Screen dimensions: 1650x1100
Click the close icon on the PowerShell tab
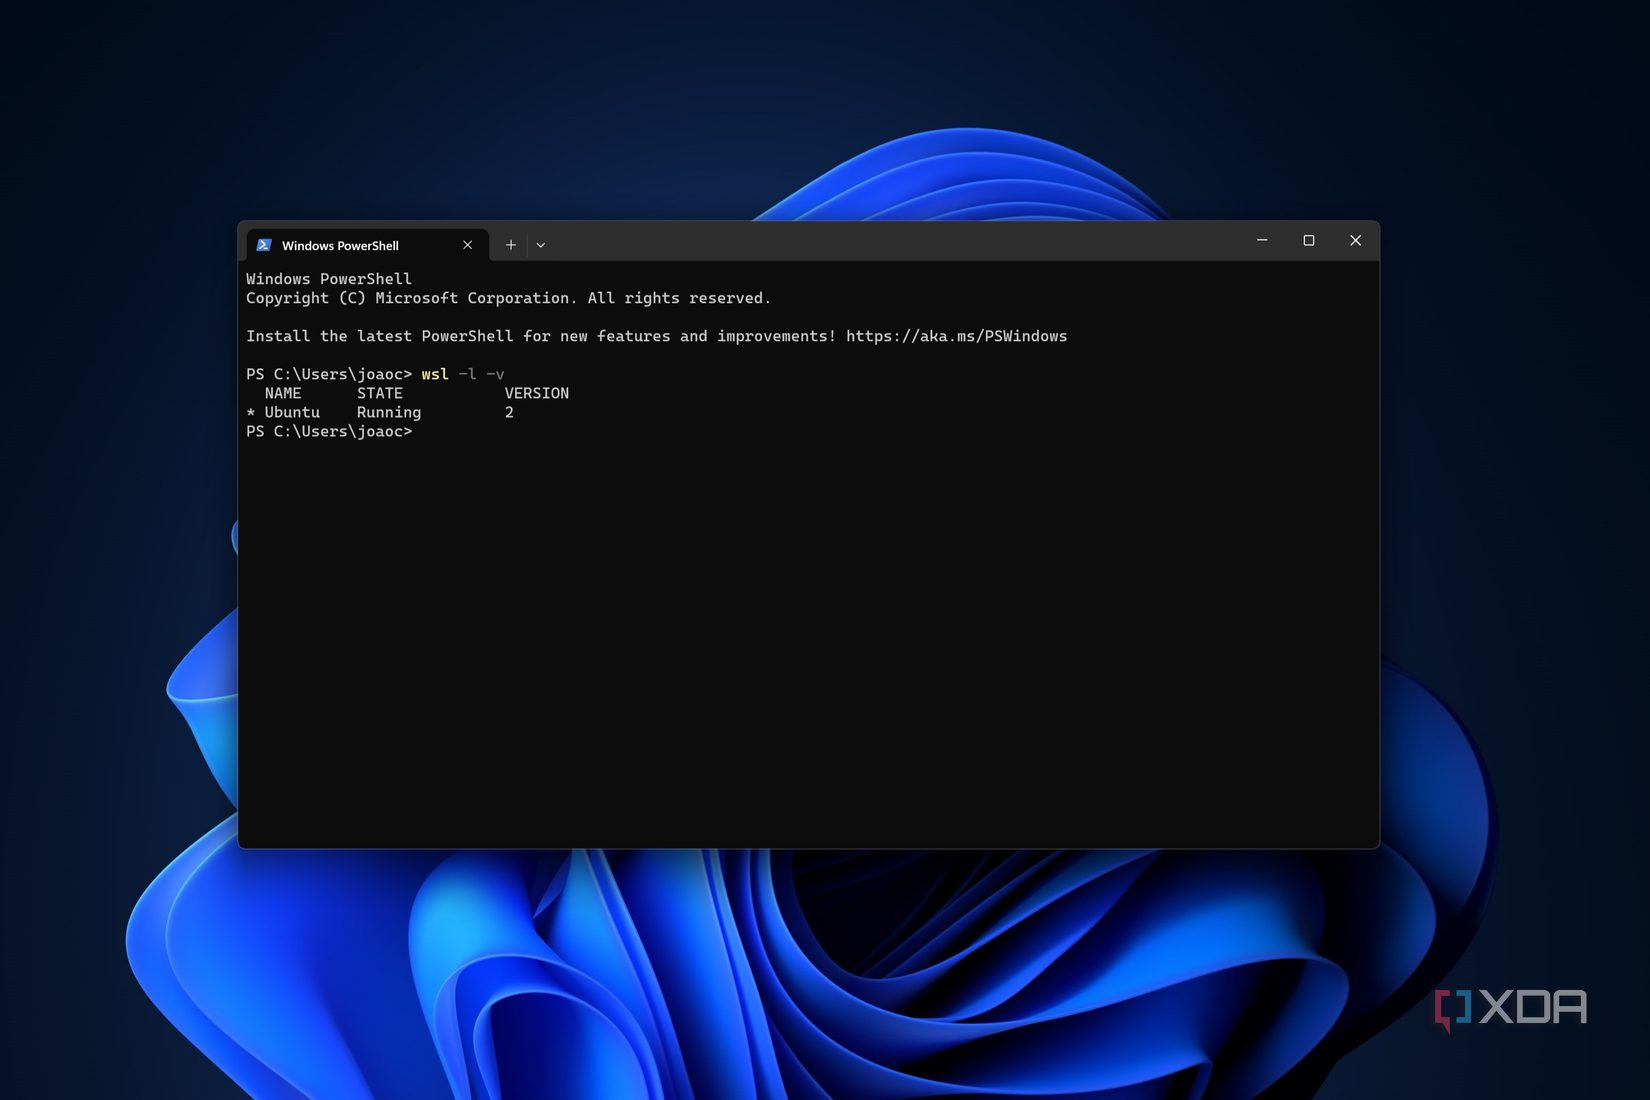click(467, 245)
